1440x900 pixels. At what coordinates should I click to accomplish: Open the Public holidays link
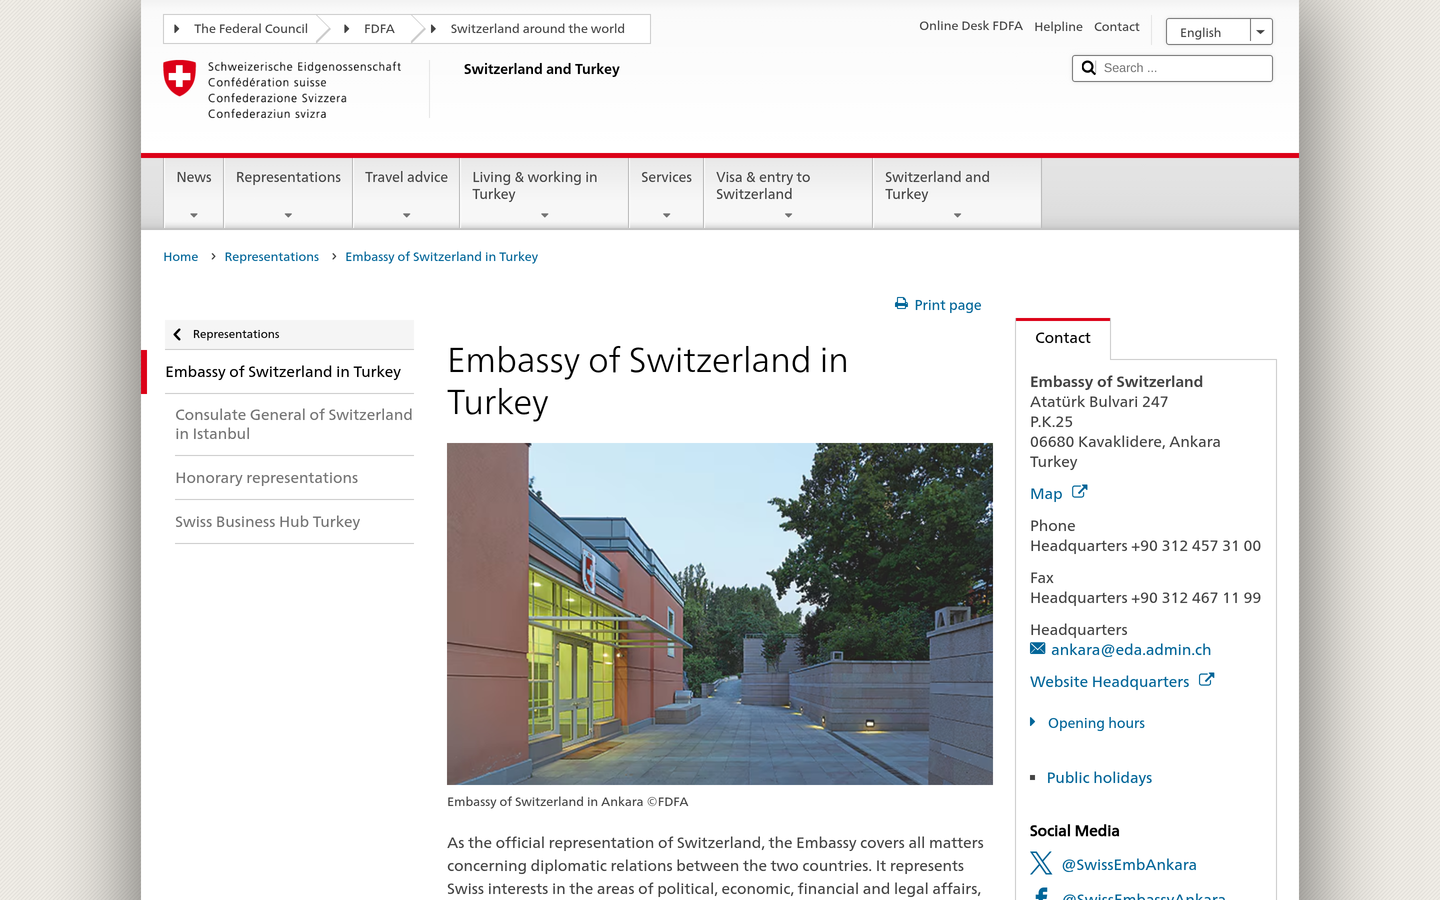coord(1099,778)
